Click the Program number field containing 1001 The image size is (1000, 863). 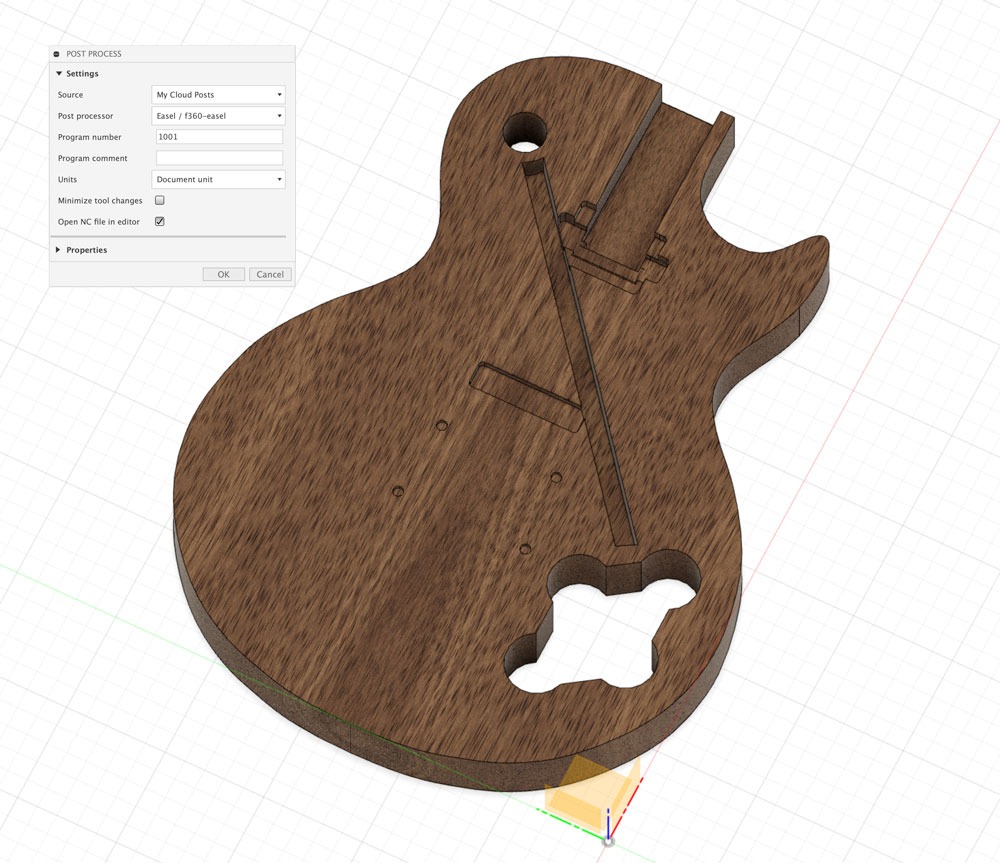[x=218, y=136]
